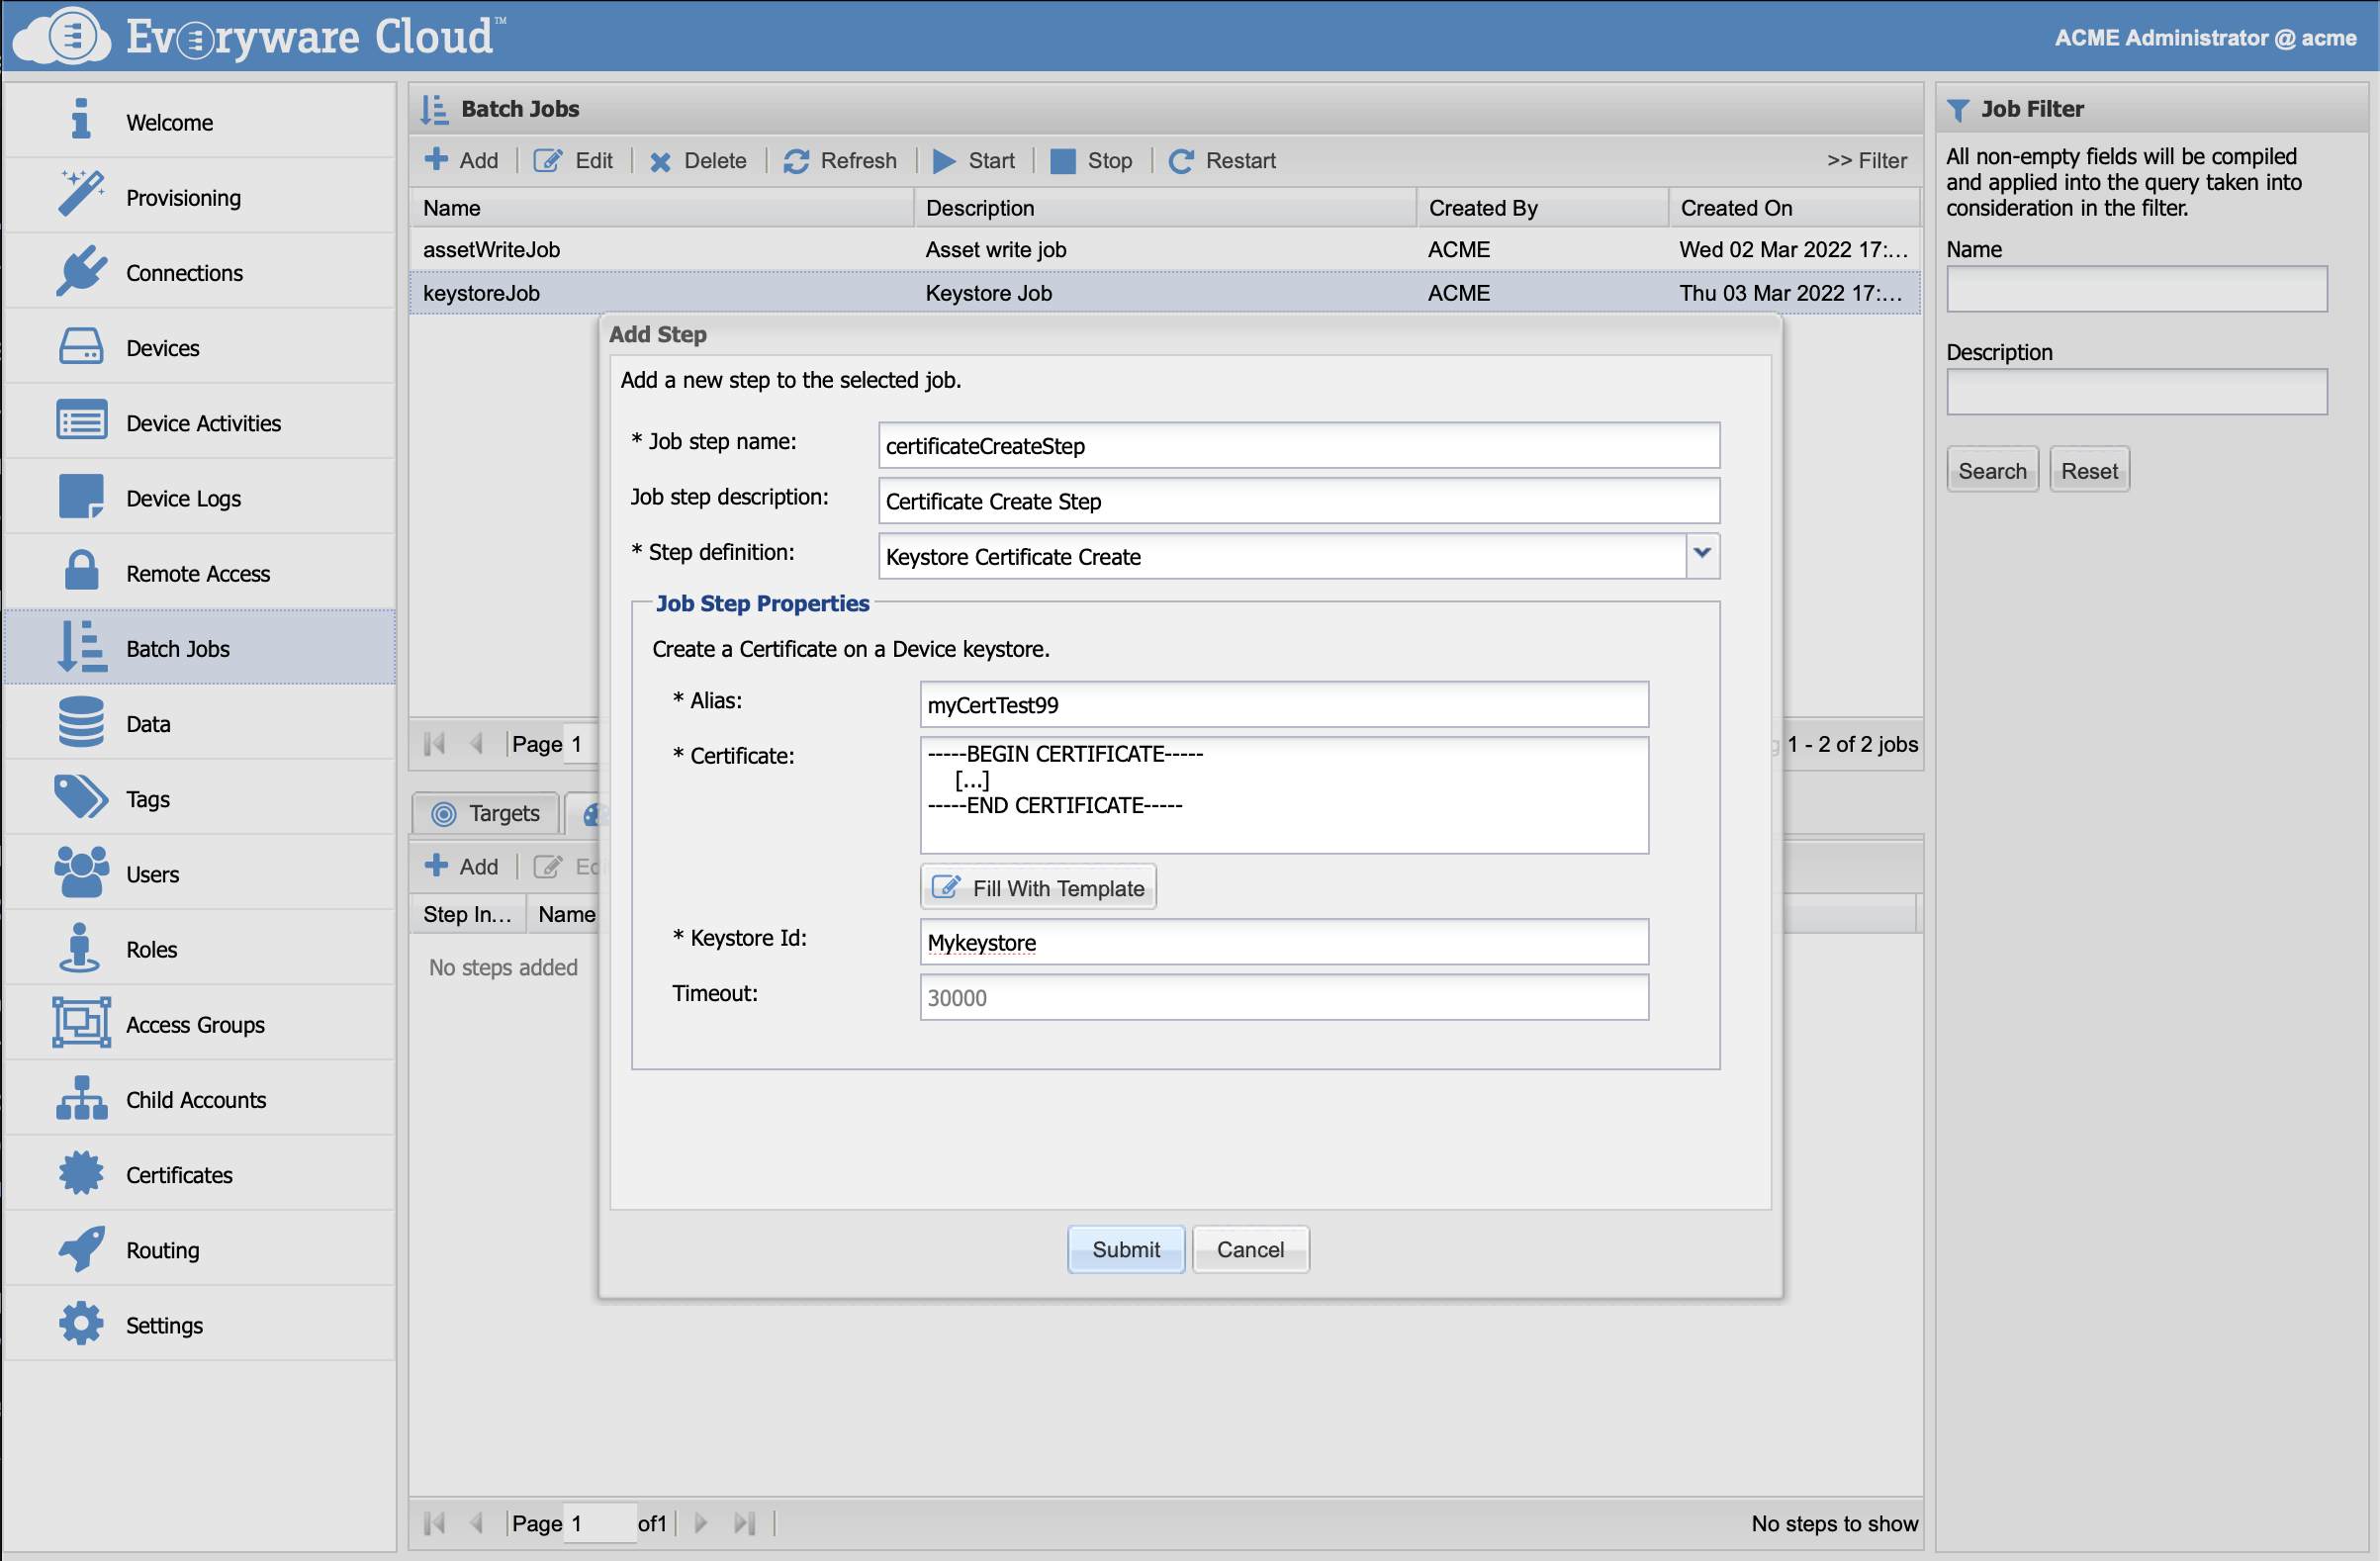The width and height of the screenshot is (2380, 1561).
Task: Click the Timeout field
Action: click(x=1284, y=997)
